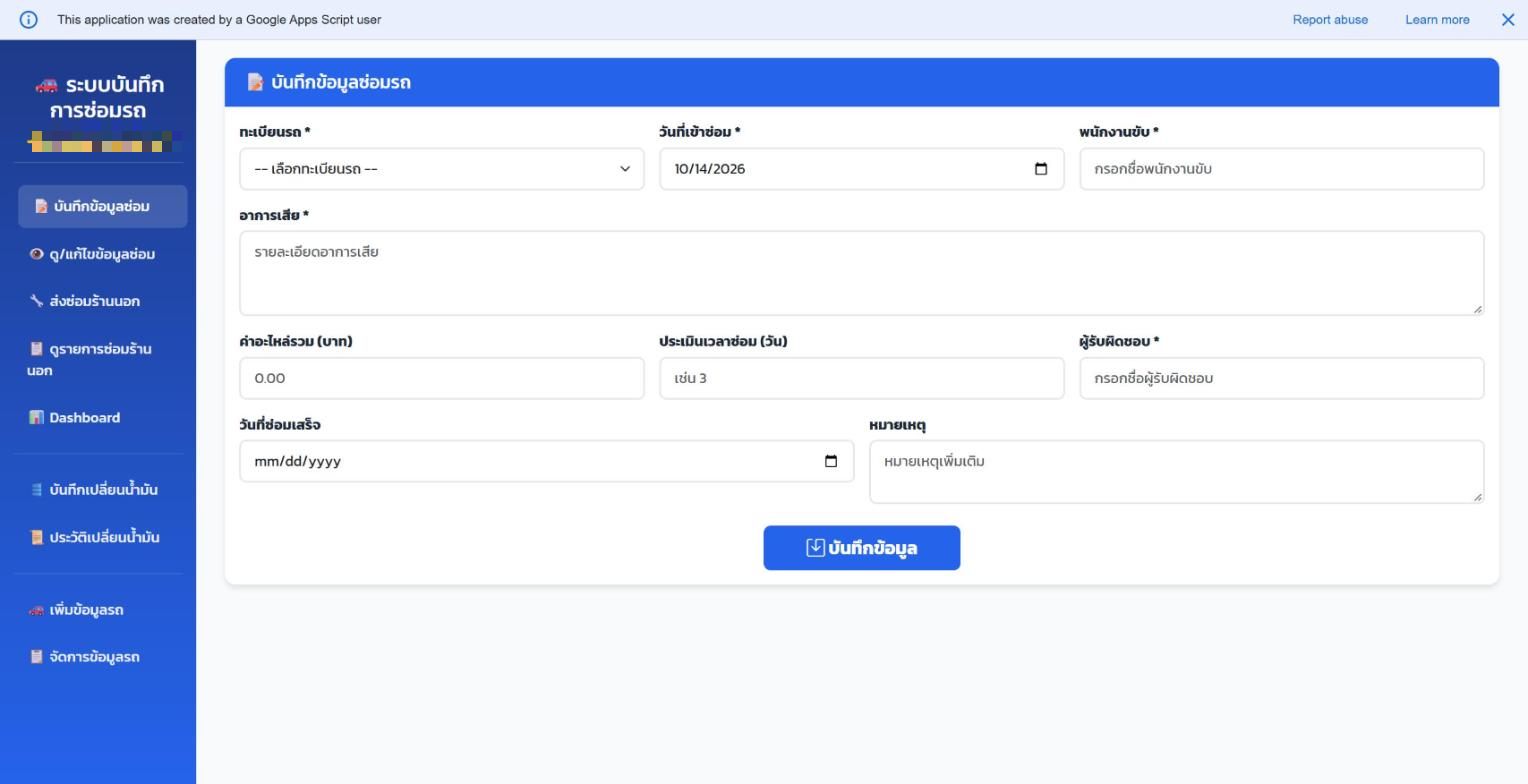1528x784 pixels.
Task: Click the memo icon in the form header
Action: pos(255,82)
